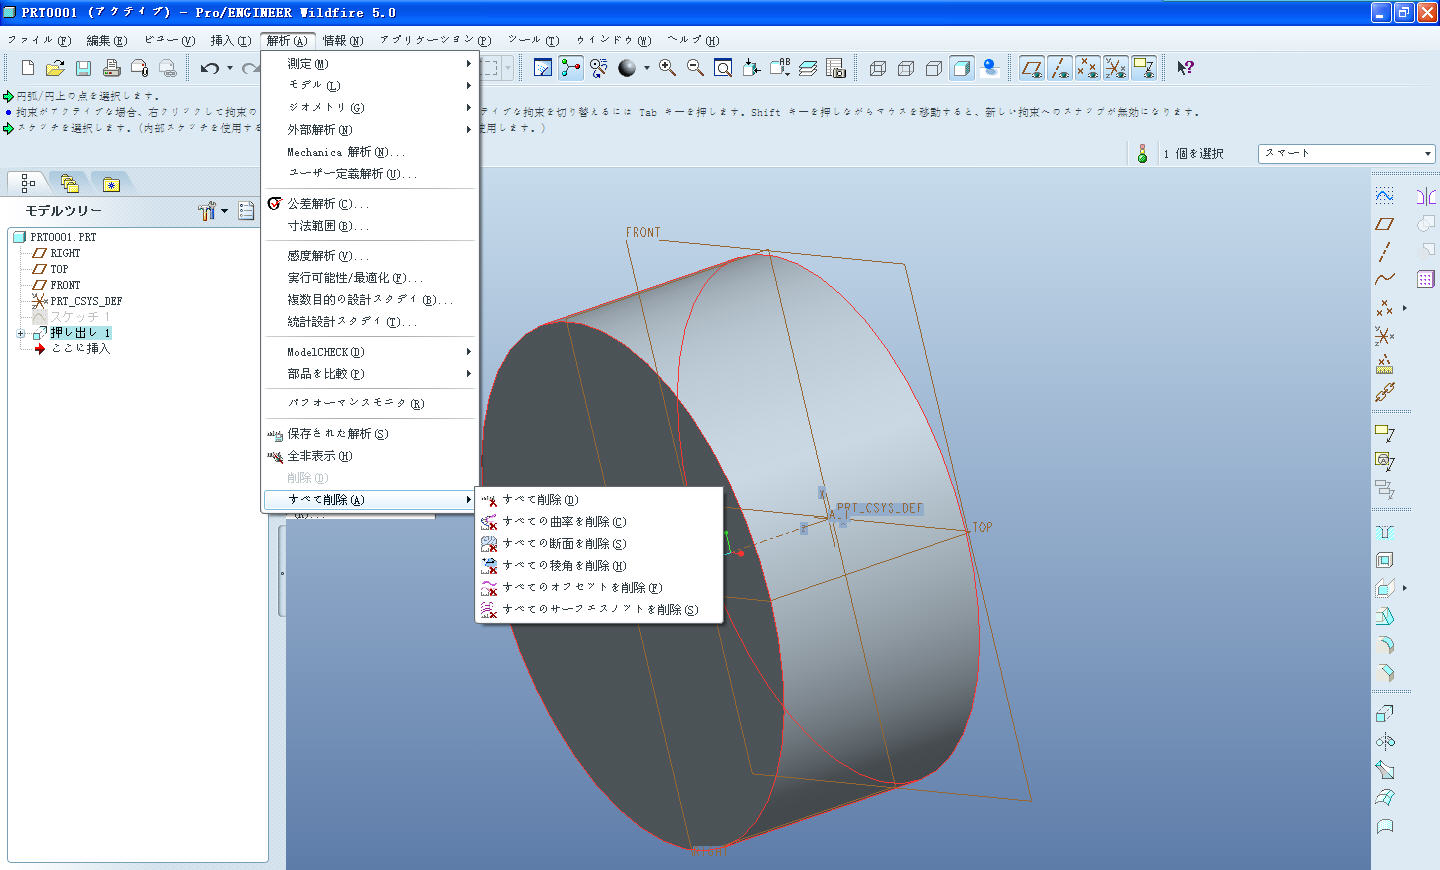This screenshot has width=1440, height=870.
Task: Expand the ジオメトリ submenu
Action: [368, 107]
